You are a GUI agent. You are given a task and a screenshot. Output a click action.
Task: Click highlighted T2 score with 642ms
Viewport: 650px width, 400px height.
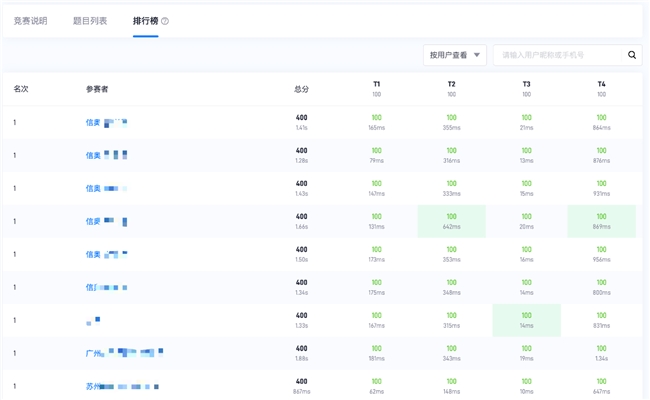(451, 221)
